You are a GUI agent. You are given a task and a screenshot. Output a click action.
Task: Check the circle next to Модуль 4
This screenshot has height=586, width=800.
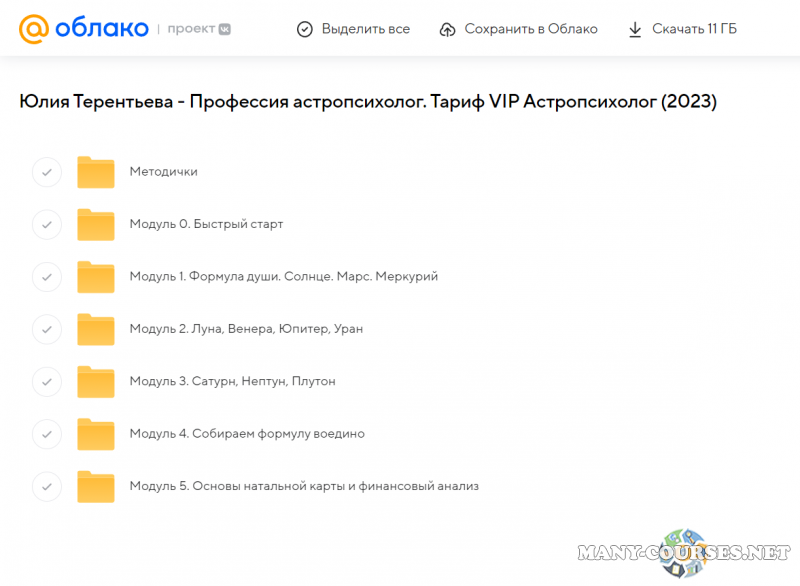coord(47,434)
